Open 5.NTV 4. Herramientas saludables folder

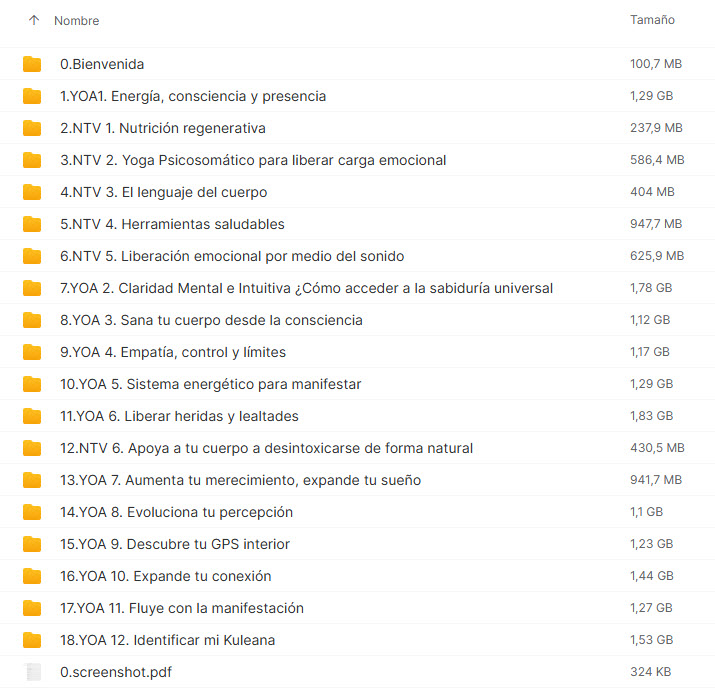[x=172, y=224]
